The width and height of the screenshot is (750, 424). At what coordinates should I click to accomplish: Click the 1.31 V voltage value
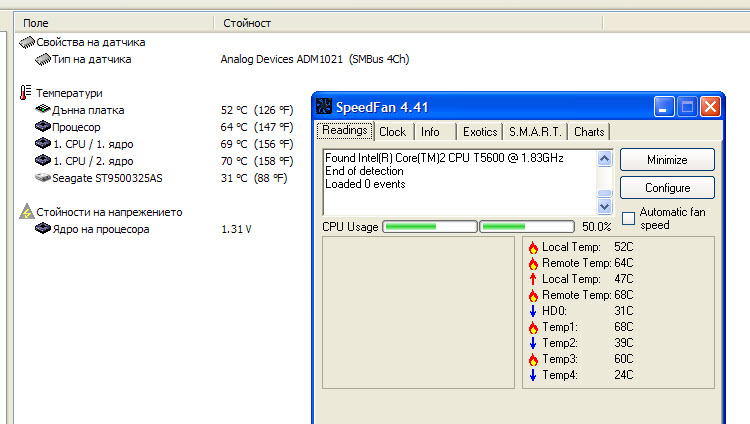[236, 229]
